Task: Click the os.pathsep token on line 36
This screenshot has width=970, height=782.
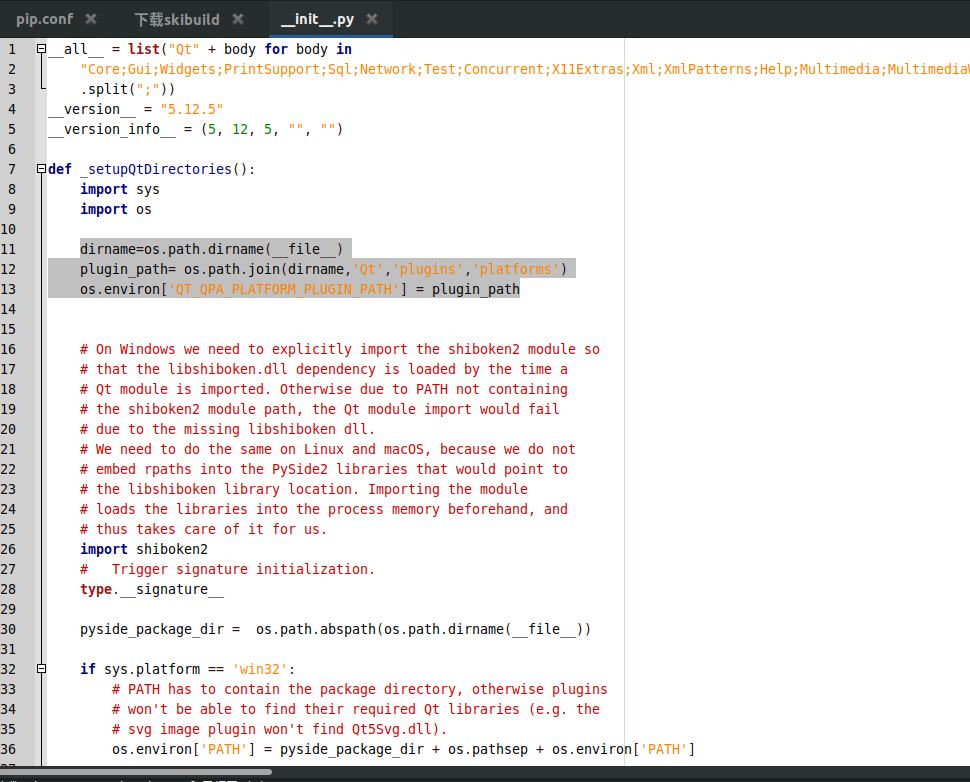Action: (488, 749)
